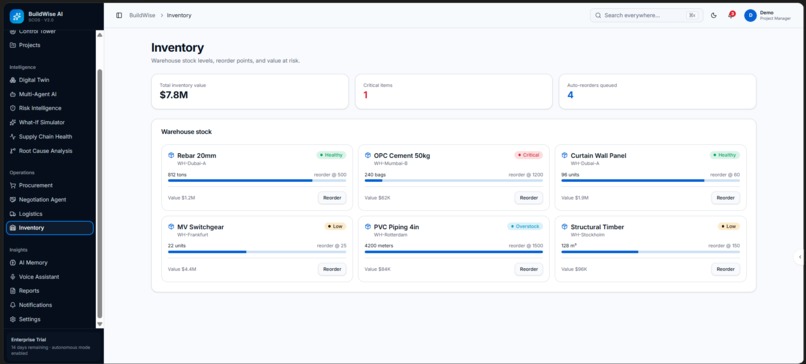Click the MV Switchgear package icon
The image size is (806, 364).
tap(171, 227)
